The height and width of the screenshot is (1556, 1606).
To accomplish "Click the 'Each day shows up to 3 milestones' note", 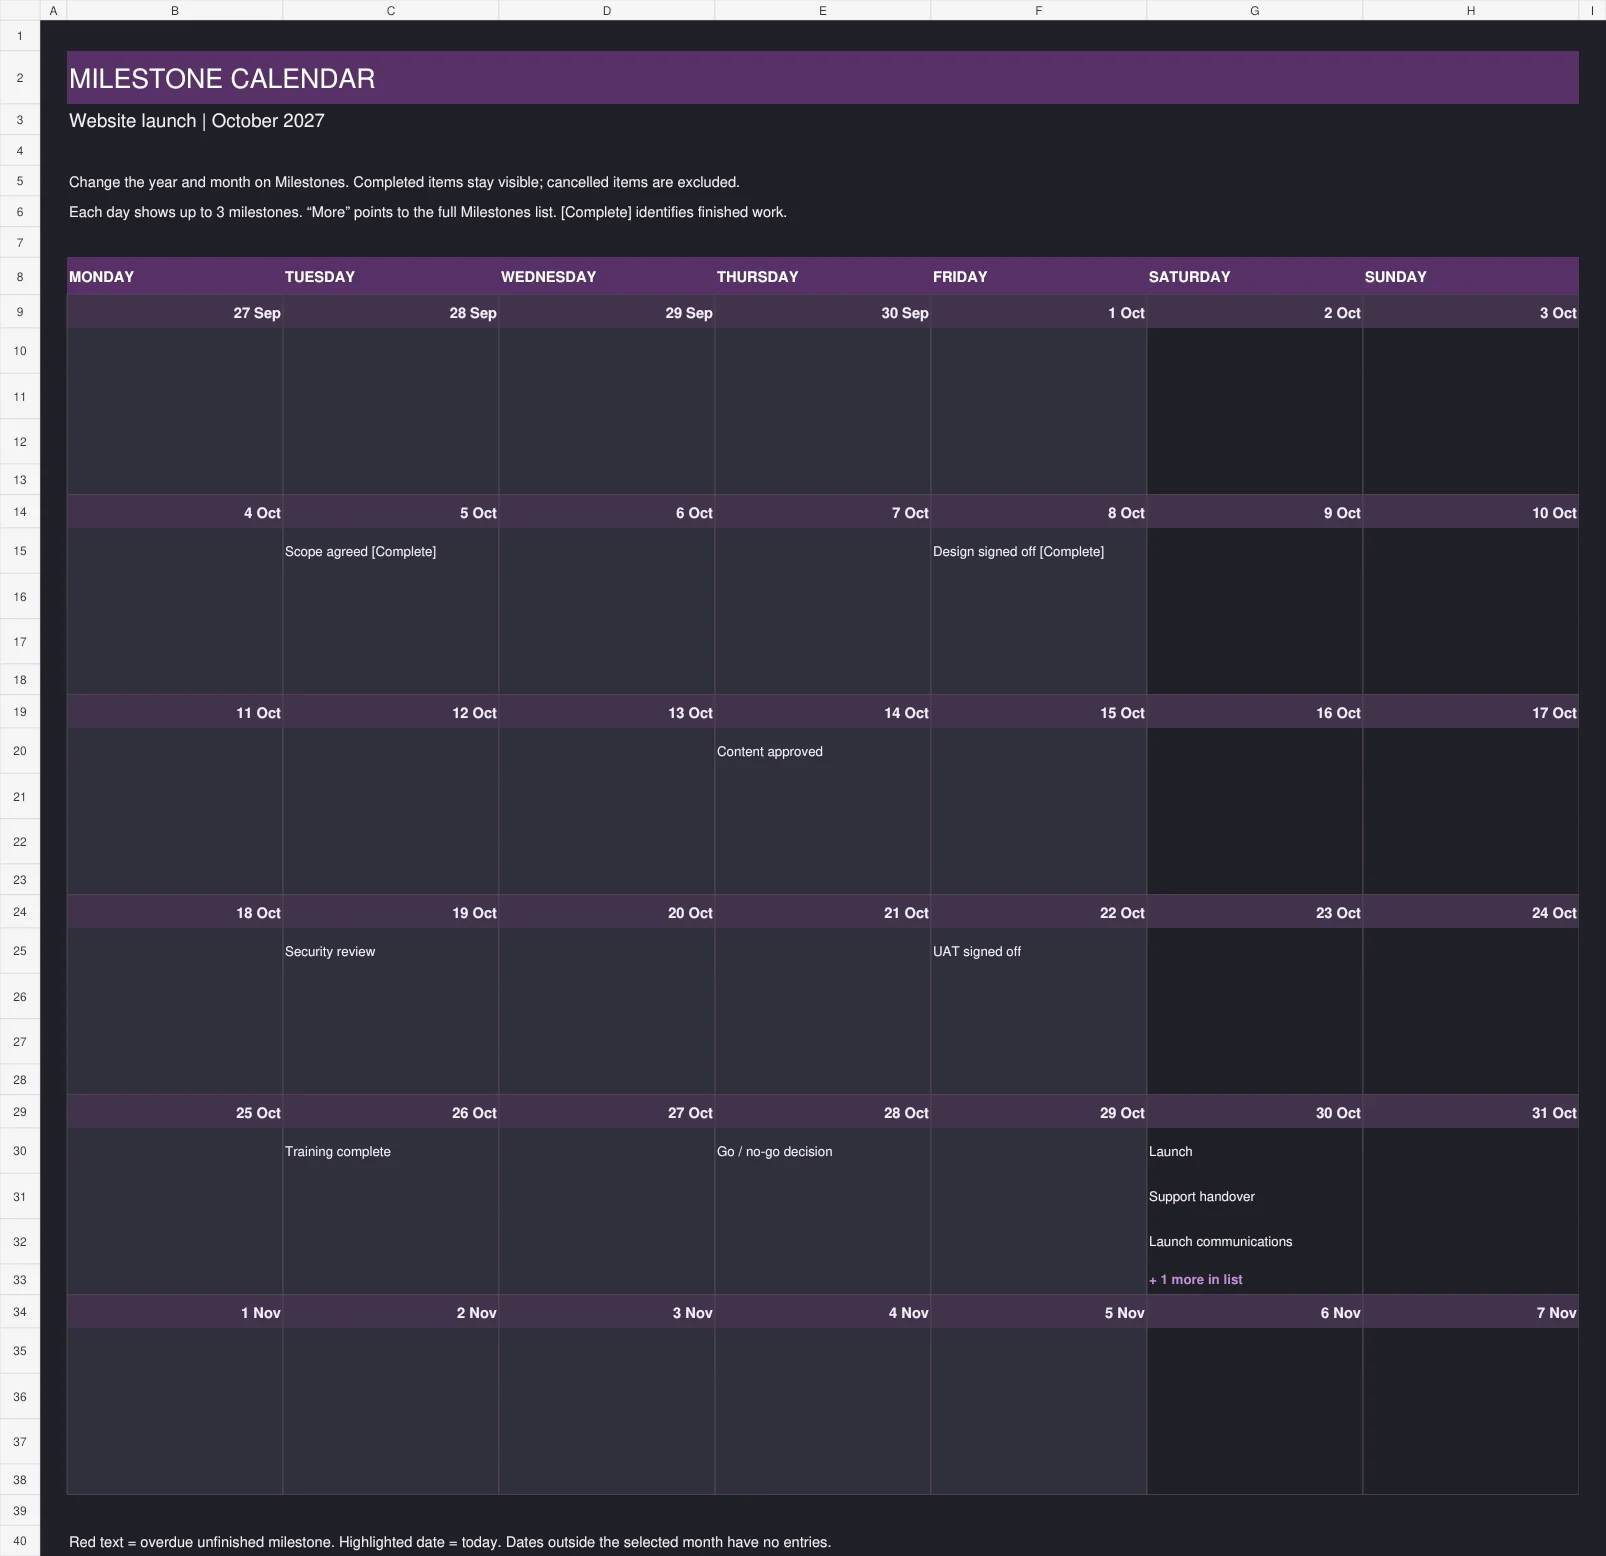I will 428,212.
